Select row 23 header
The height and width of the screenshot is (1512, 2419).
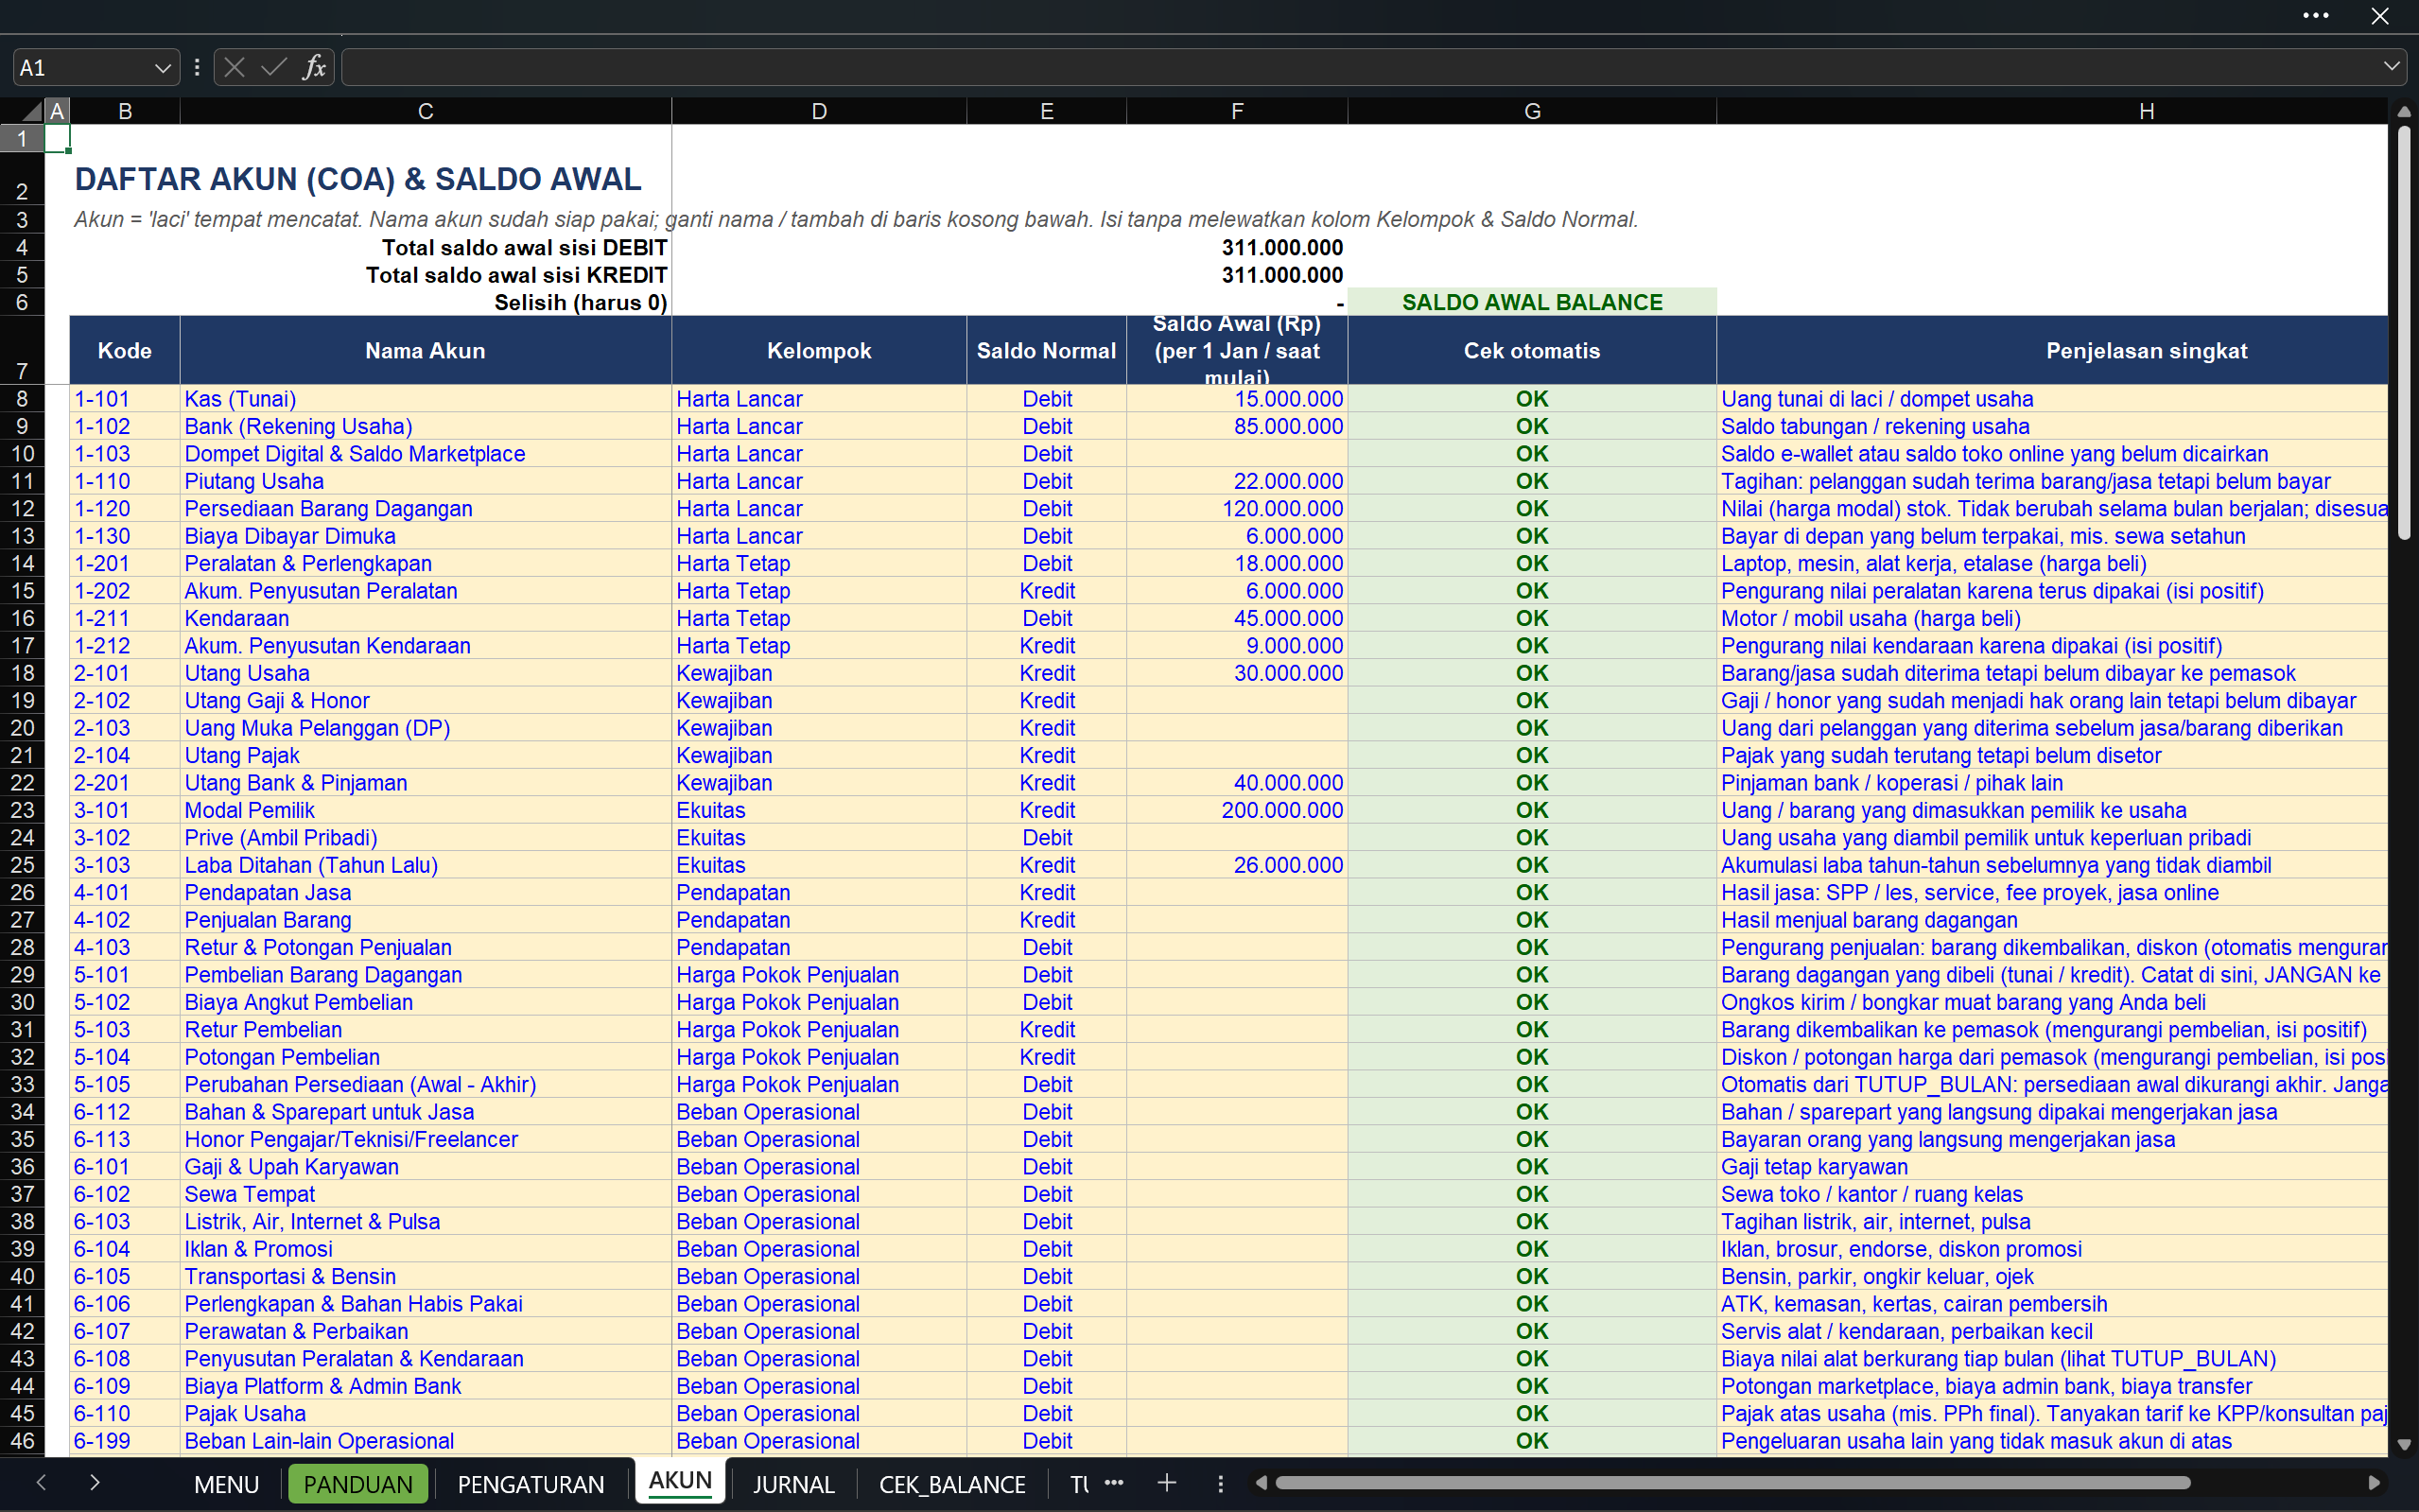point(22,810)
